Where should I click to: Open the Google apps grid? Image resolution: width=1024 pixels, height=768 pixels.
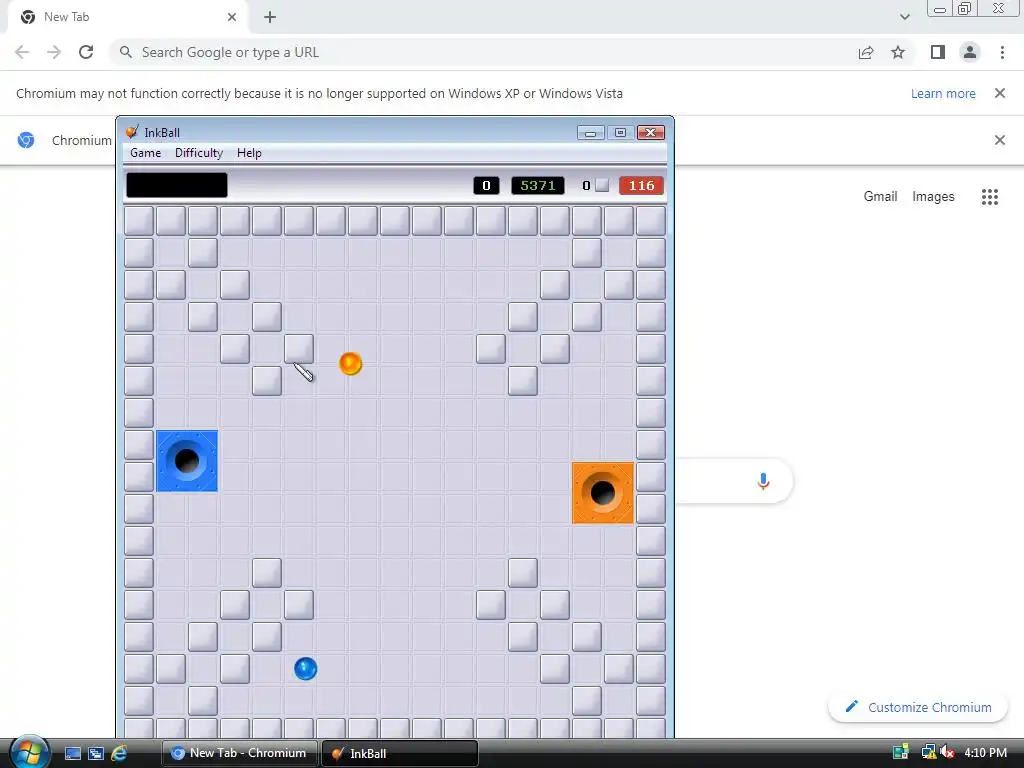click(x=989, y=197)
